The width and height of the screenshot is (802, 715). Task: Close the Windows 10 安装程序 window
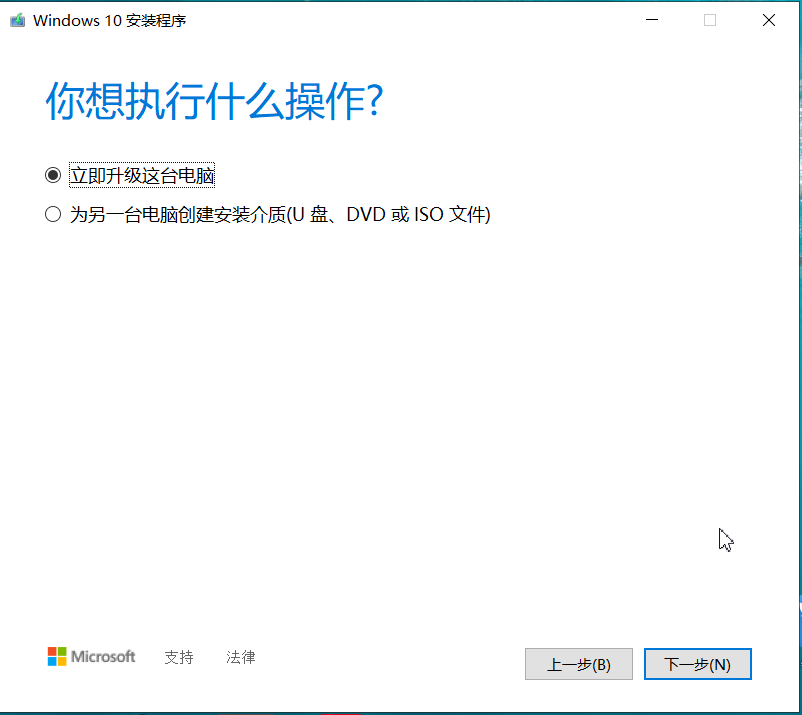(x=769, y=20)
